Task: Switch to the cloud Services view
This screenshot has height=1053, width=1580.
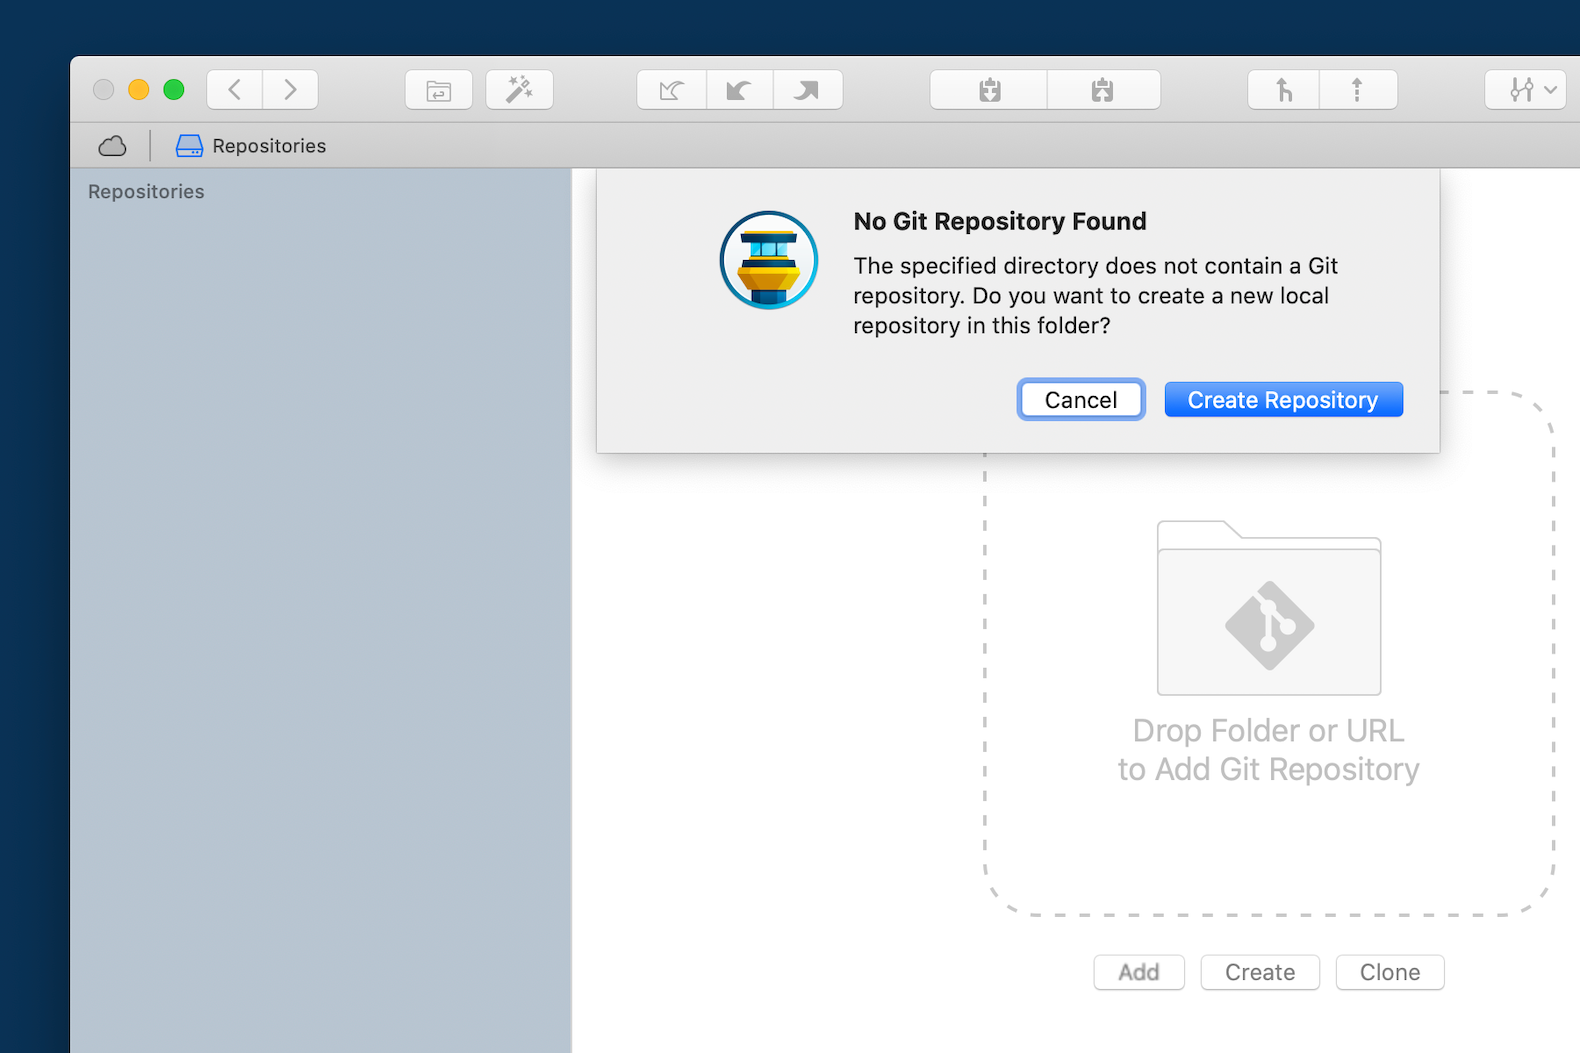Action: [113, 146]
